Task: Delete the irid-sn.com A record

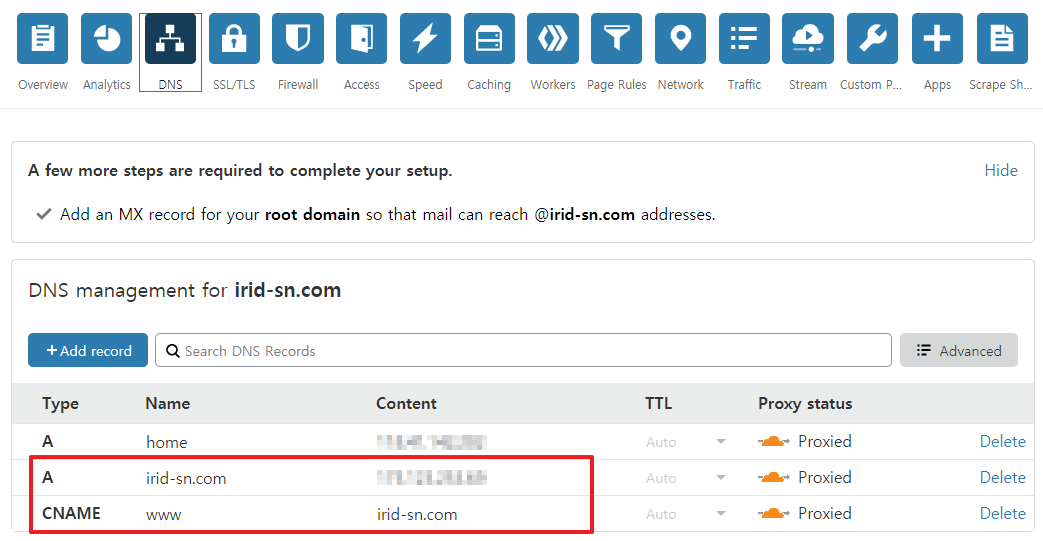Action: click(x=1002, y=477)
